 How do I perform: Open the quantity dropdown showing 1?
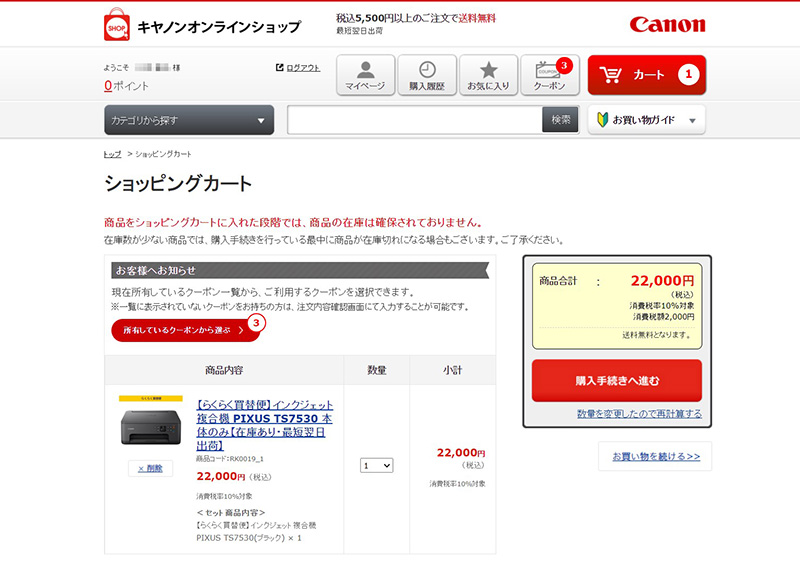click(377, 465)
